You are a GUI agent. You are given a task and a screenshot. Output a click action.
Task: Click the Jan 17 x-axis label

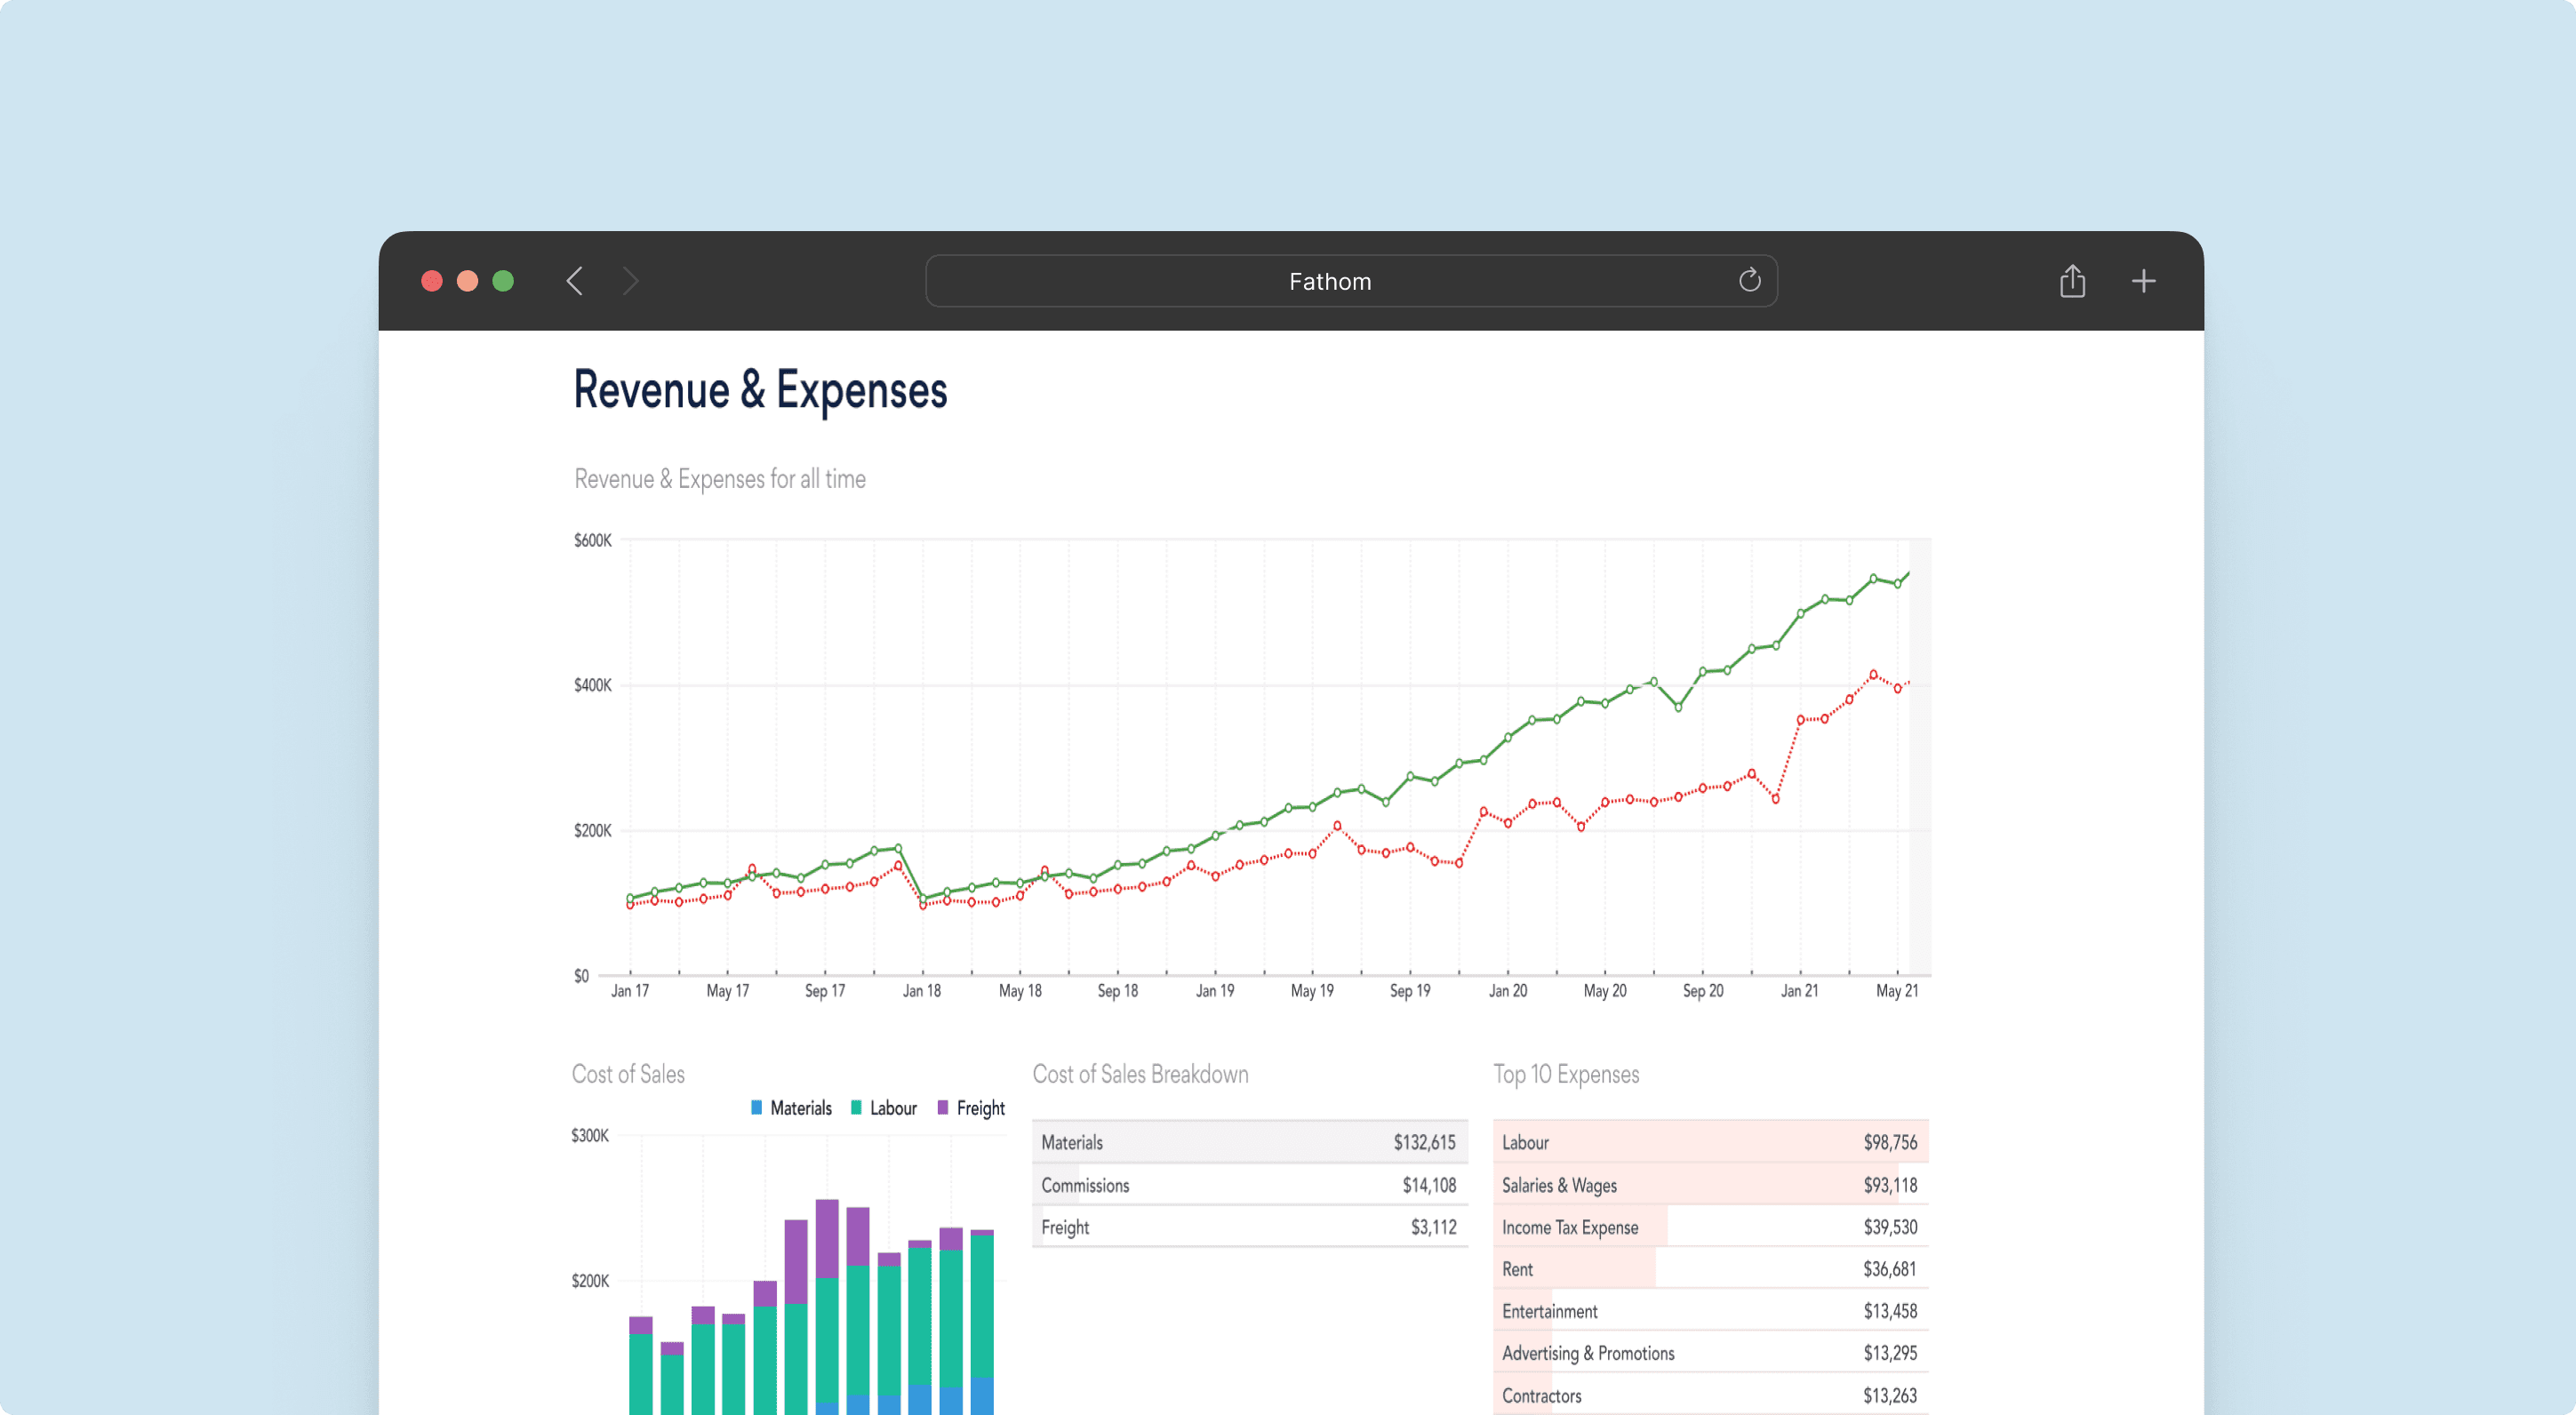(x=630, y=991)
